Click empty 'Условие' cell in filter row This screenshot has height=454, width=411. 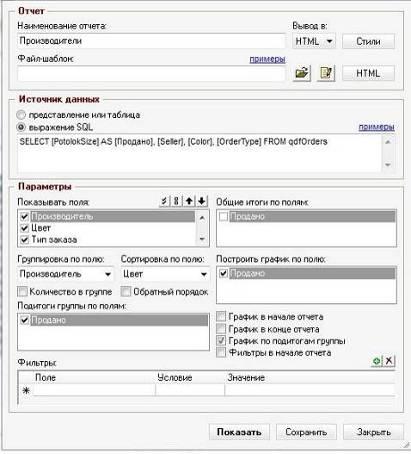click(190, 390)
